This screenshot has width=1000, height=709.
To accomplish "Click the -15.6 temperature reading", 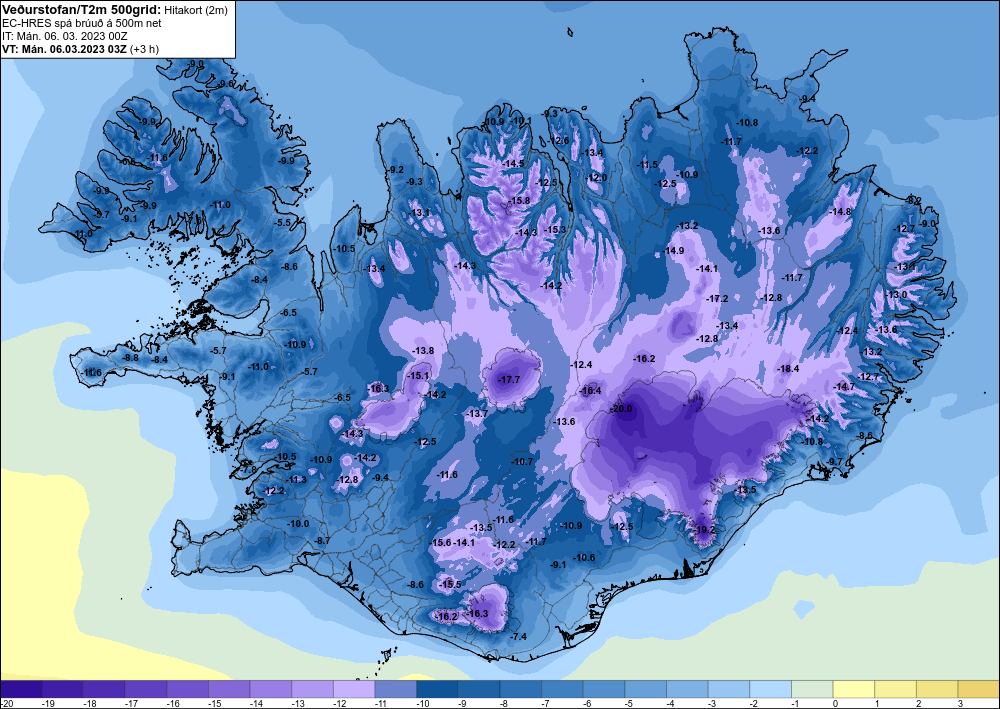I will point(441,543).
